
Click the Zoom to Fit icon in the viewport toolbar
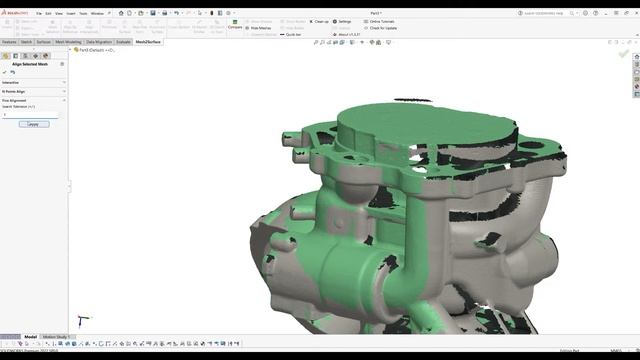[316, 42]
